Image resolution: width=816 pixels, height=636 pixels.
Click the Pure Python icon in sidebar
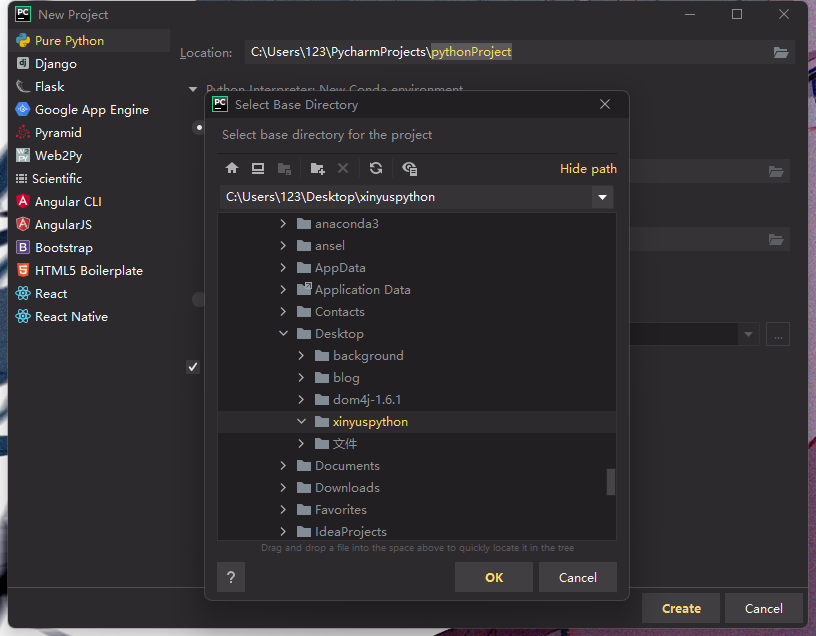pyautogui.click(x=23, y=40)
